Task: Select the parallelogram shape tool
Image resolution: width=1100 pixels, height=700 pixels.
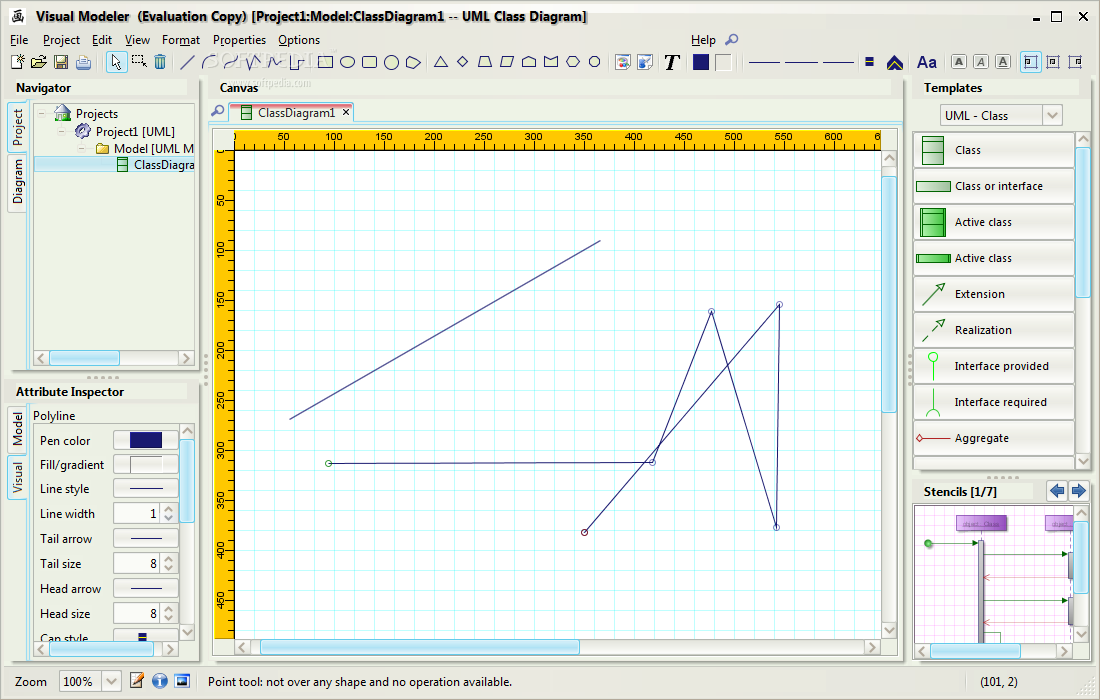Action: click(x=507, y=62)
